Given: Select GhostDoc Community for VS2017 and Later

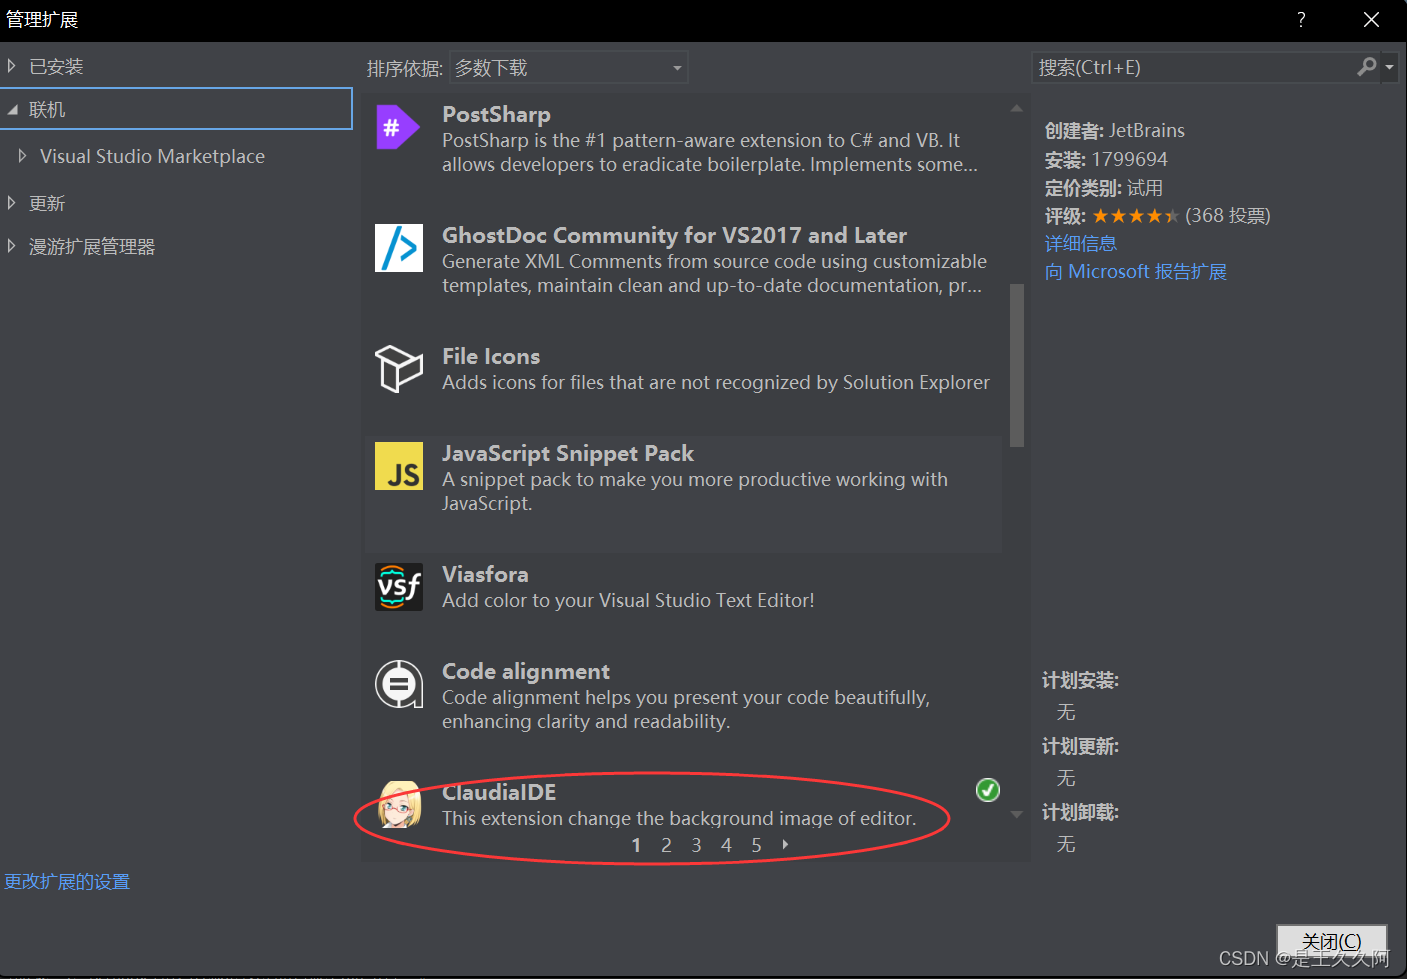Looking at the screenshot, I should 675,236.
